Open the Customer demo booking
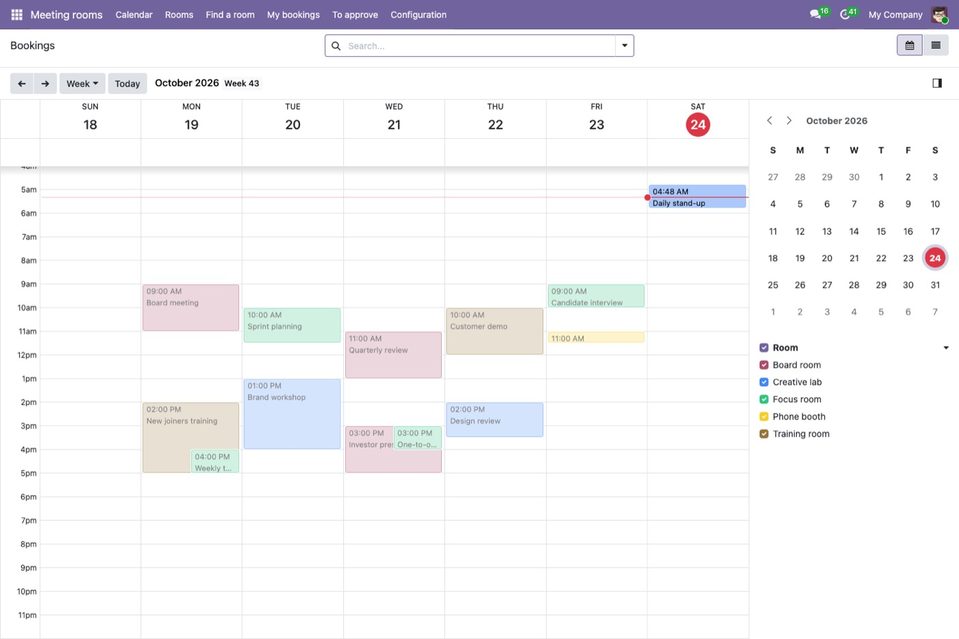 coord(495,331)
